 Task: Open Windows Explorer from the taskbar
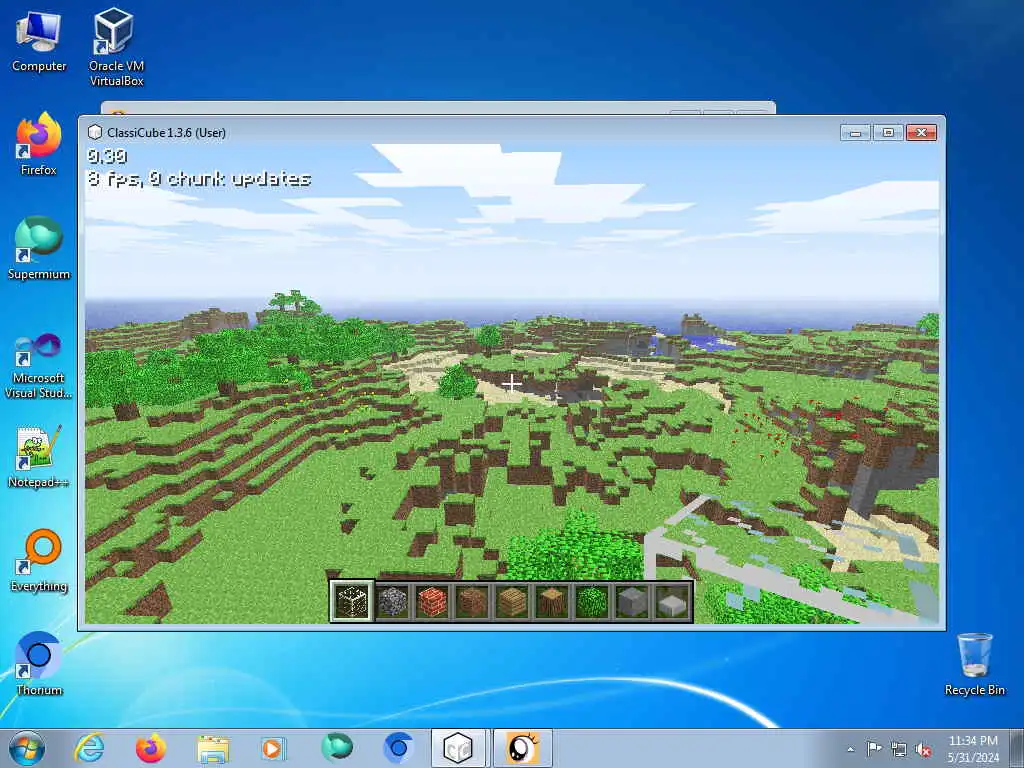pyautogui.click(x=213, y=748)
